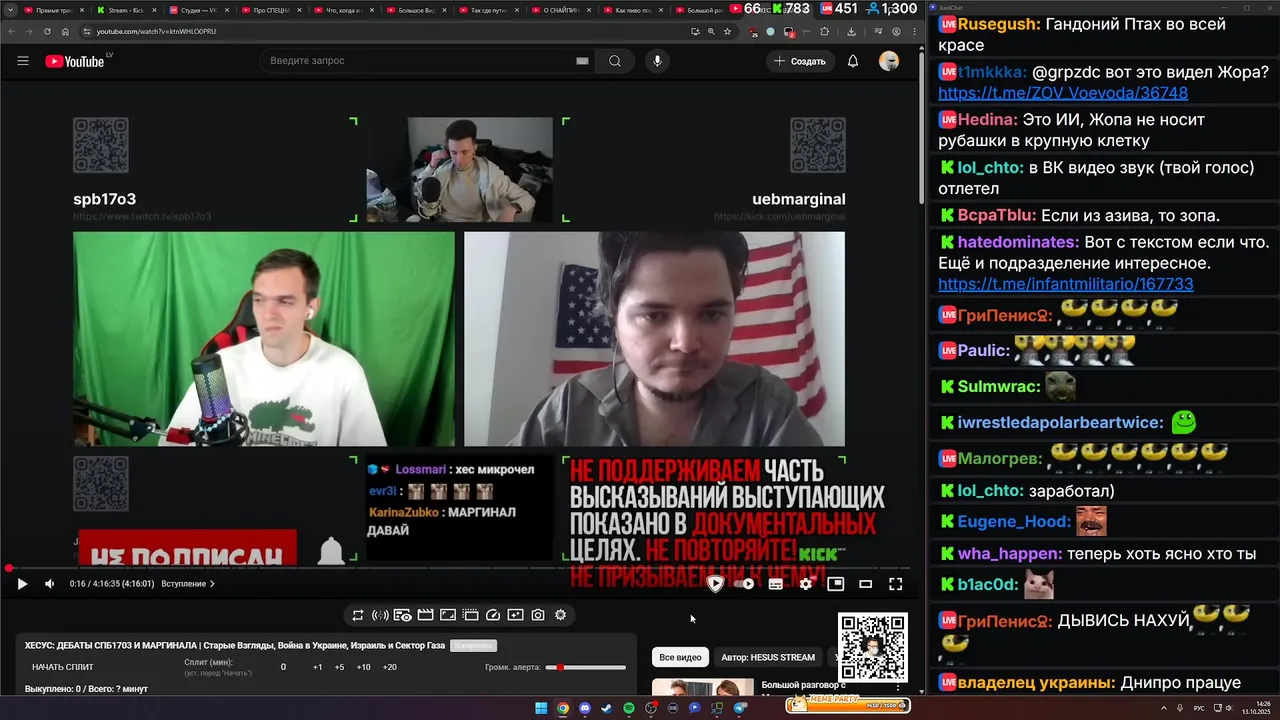Open Telegram from the taskbar

pos(740,708)
